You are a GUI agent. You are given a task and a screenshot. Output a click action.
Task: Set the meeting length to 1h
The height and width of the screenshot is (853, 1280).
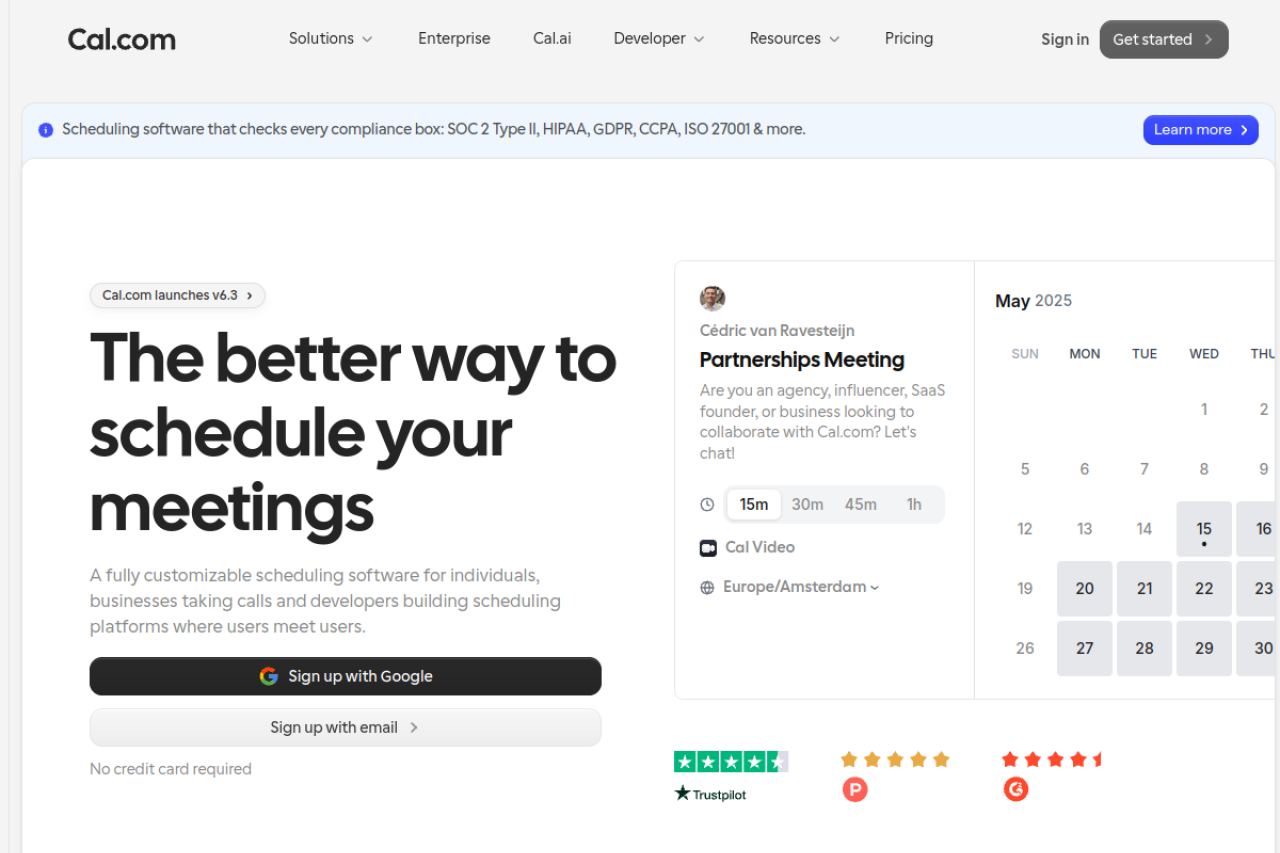914,505
